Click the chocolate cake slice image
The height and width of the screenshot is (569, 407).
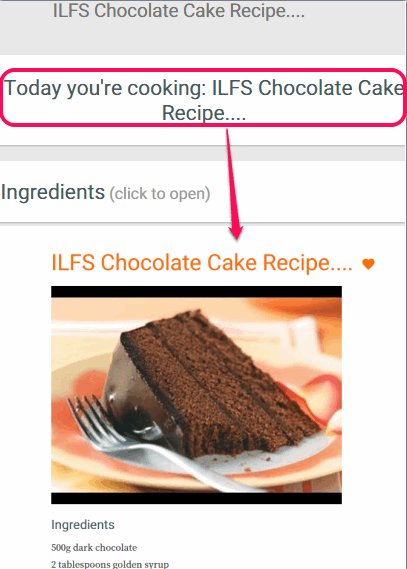tap(196, 395)
